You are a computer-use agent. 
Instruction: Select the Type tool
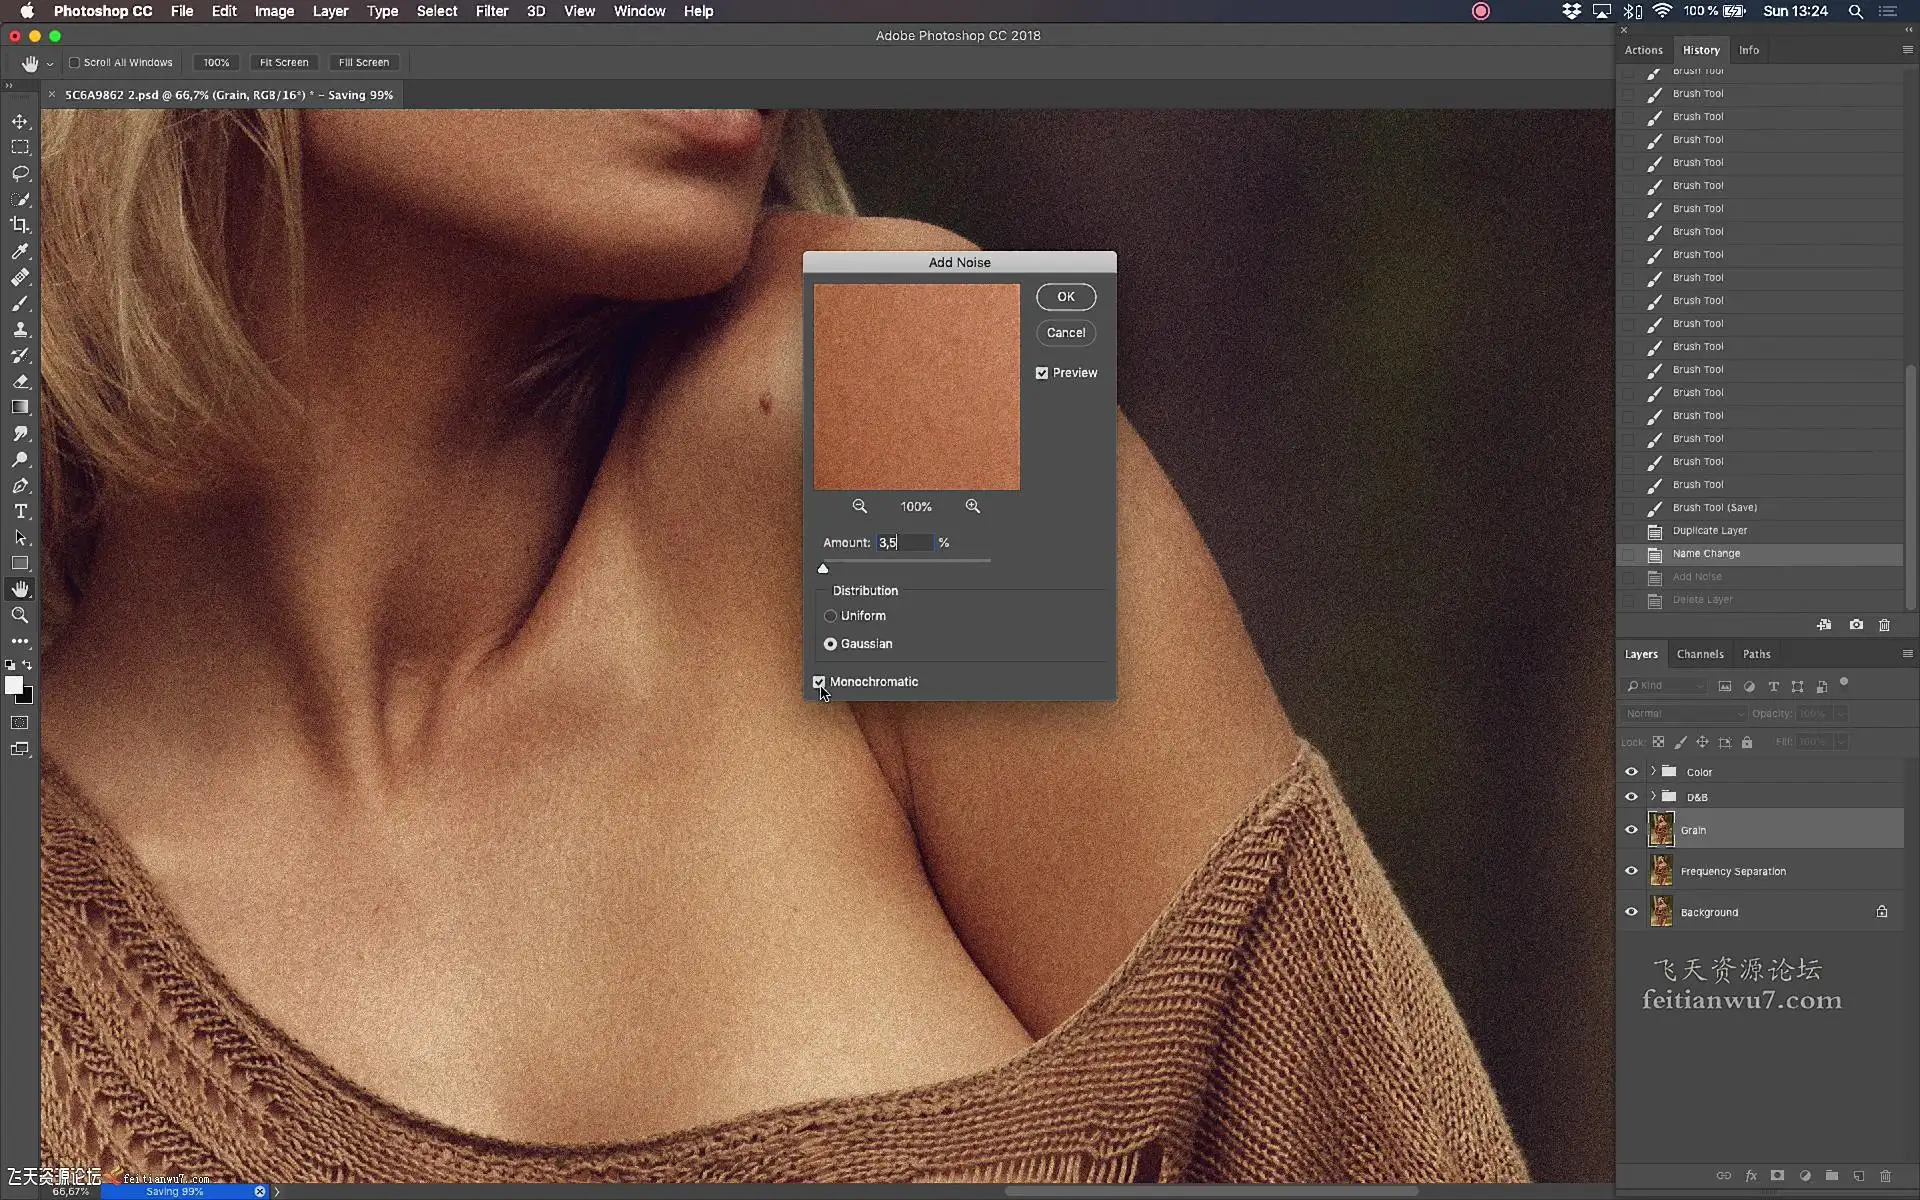coord(20,511)
